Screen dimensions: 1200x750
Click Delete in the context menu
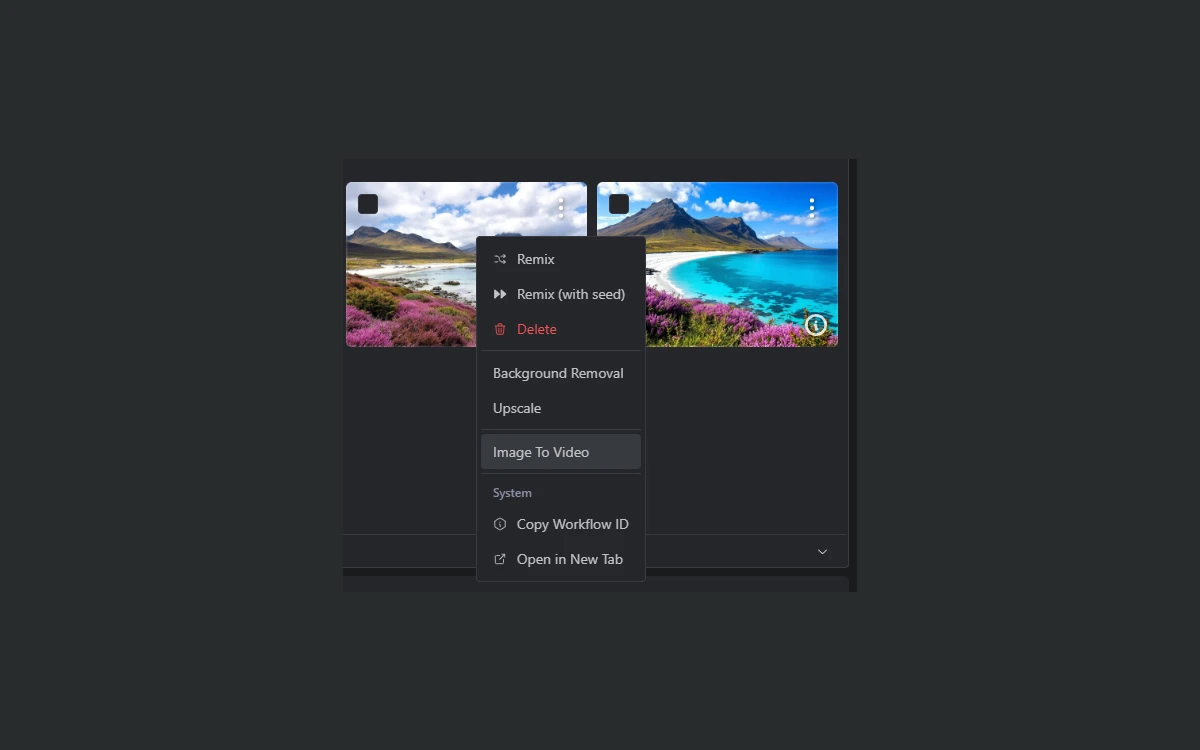[x=561, y=329]
